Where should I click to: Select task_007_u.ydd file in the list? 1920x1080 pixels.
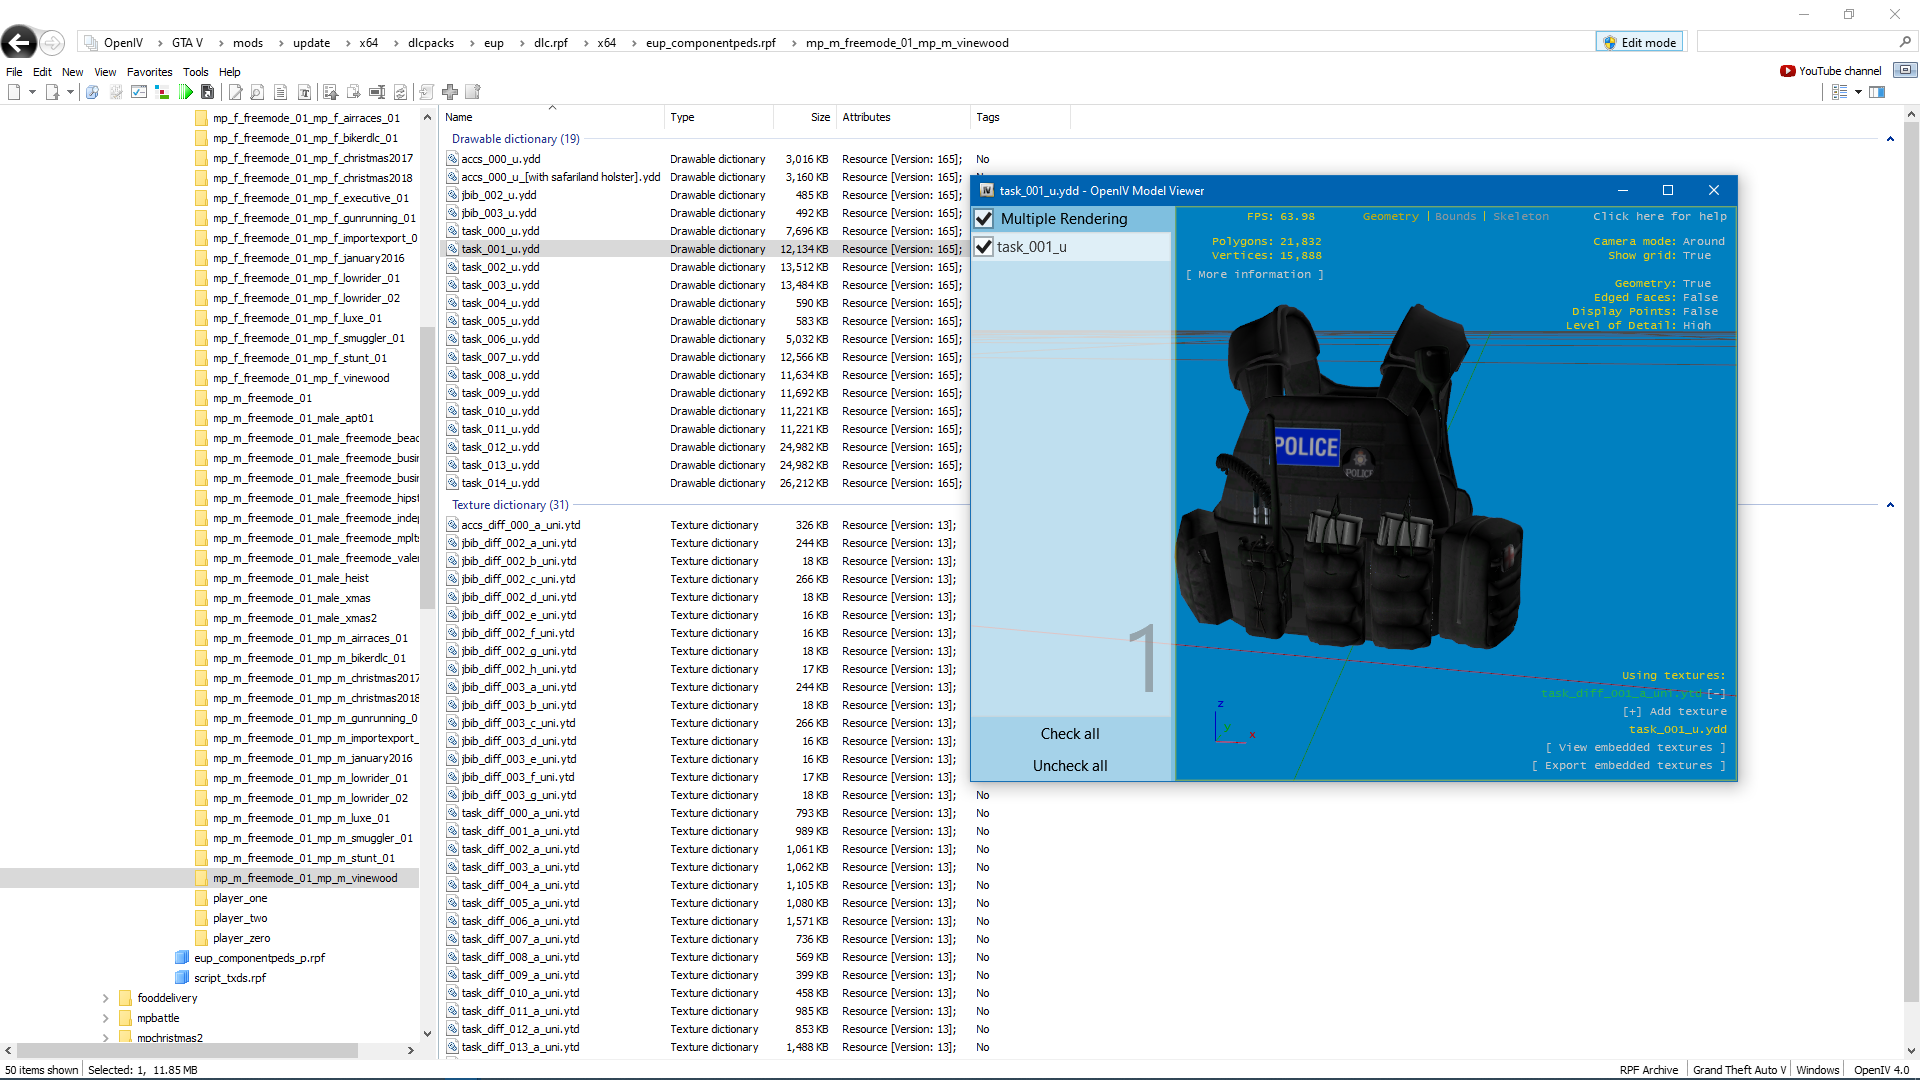[x=500, y=357]
